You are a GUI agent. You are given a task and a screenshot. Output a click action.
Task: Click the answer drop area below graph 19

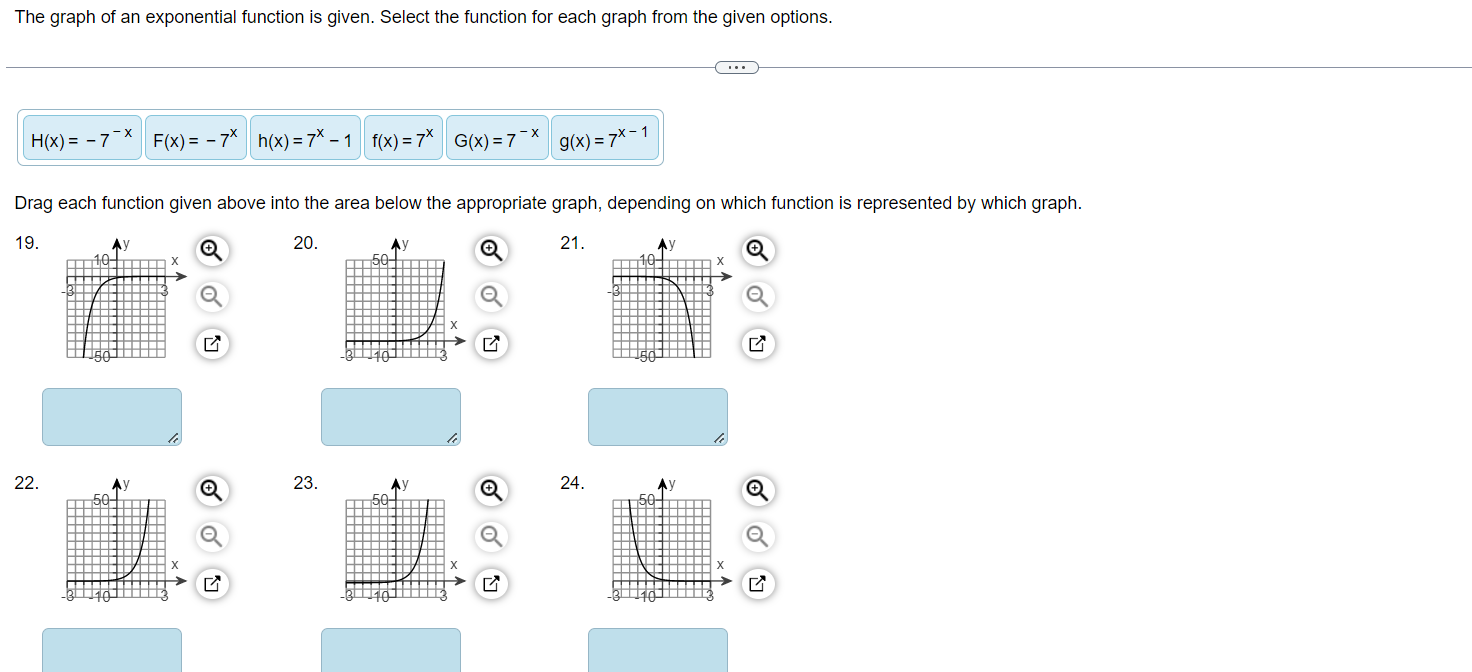coord(111,416)
